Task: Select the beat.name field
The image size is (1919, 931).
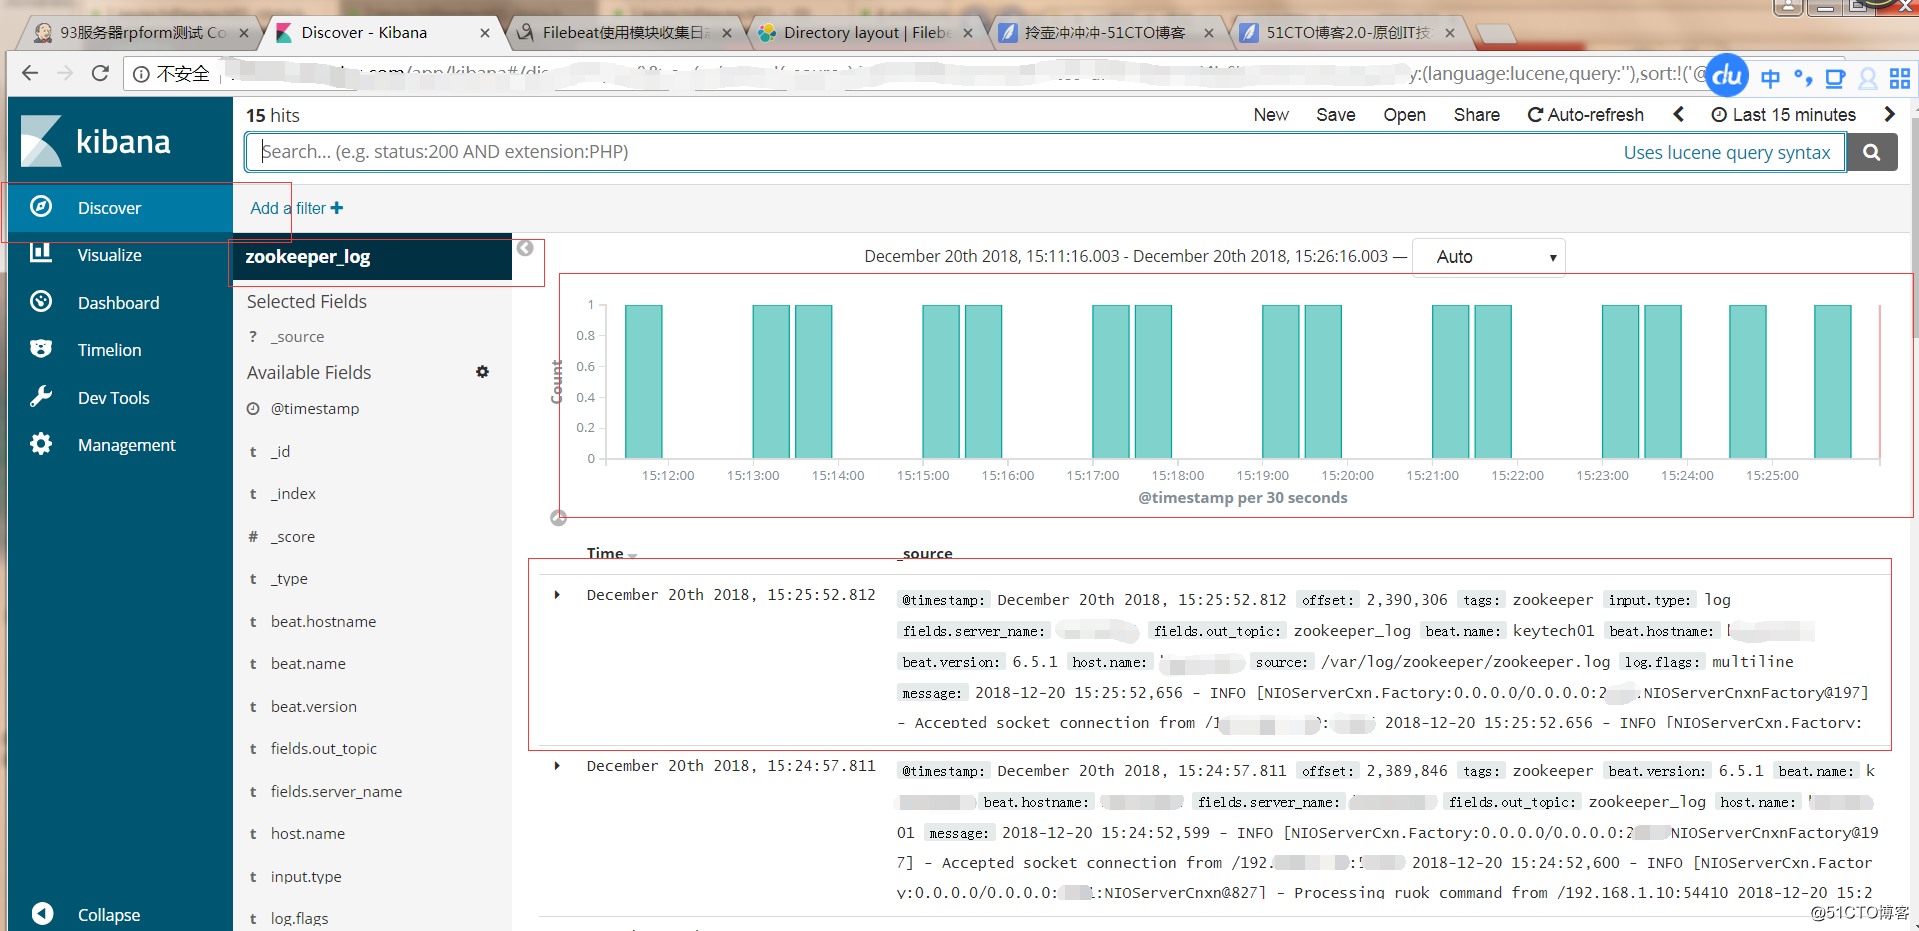Action: click(308, 664)
